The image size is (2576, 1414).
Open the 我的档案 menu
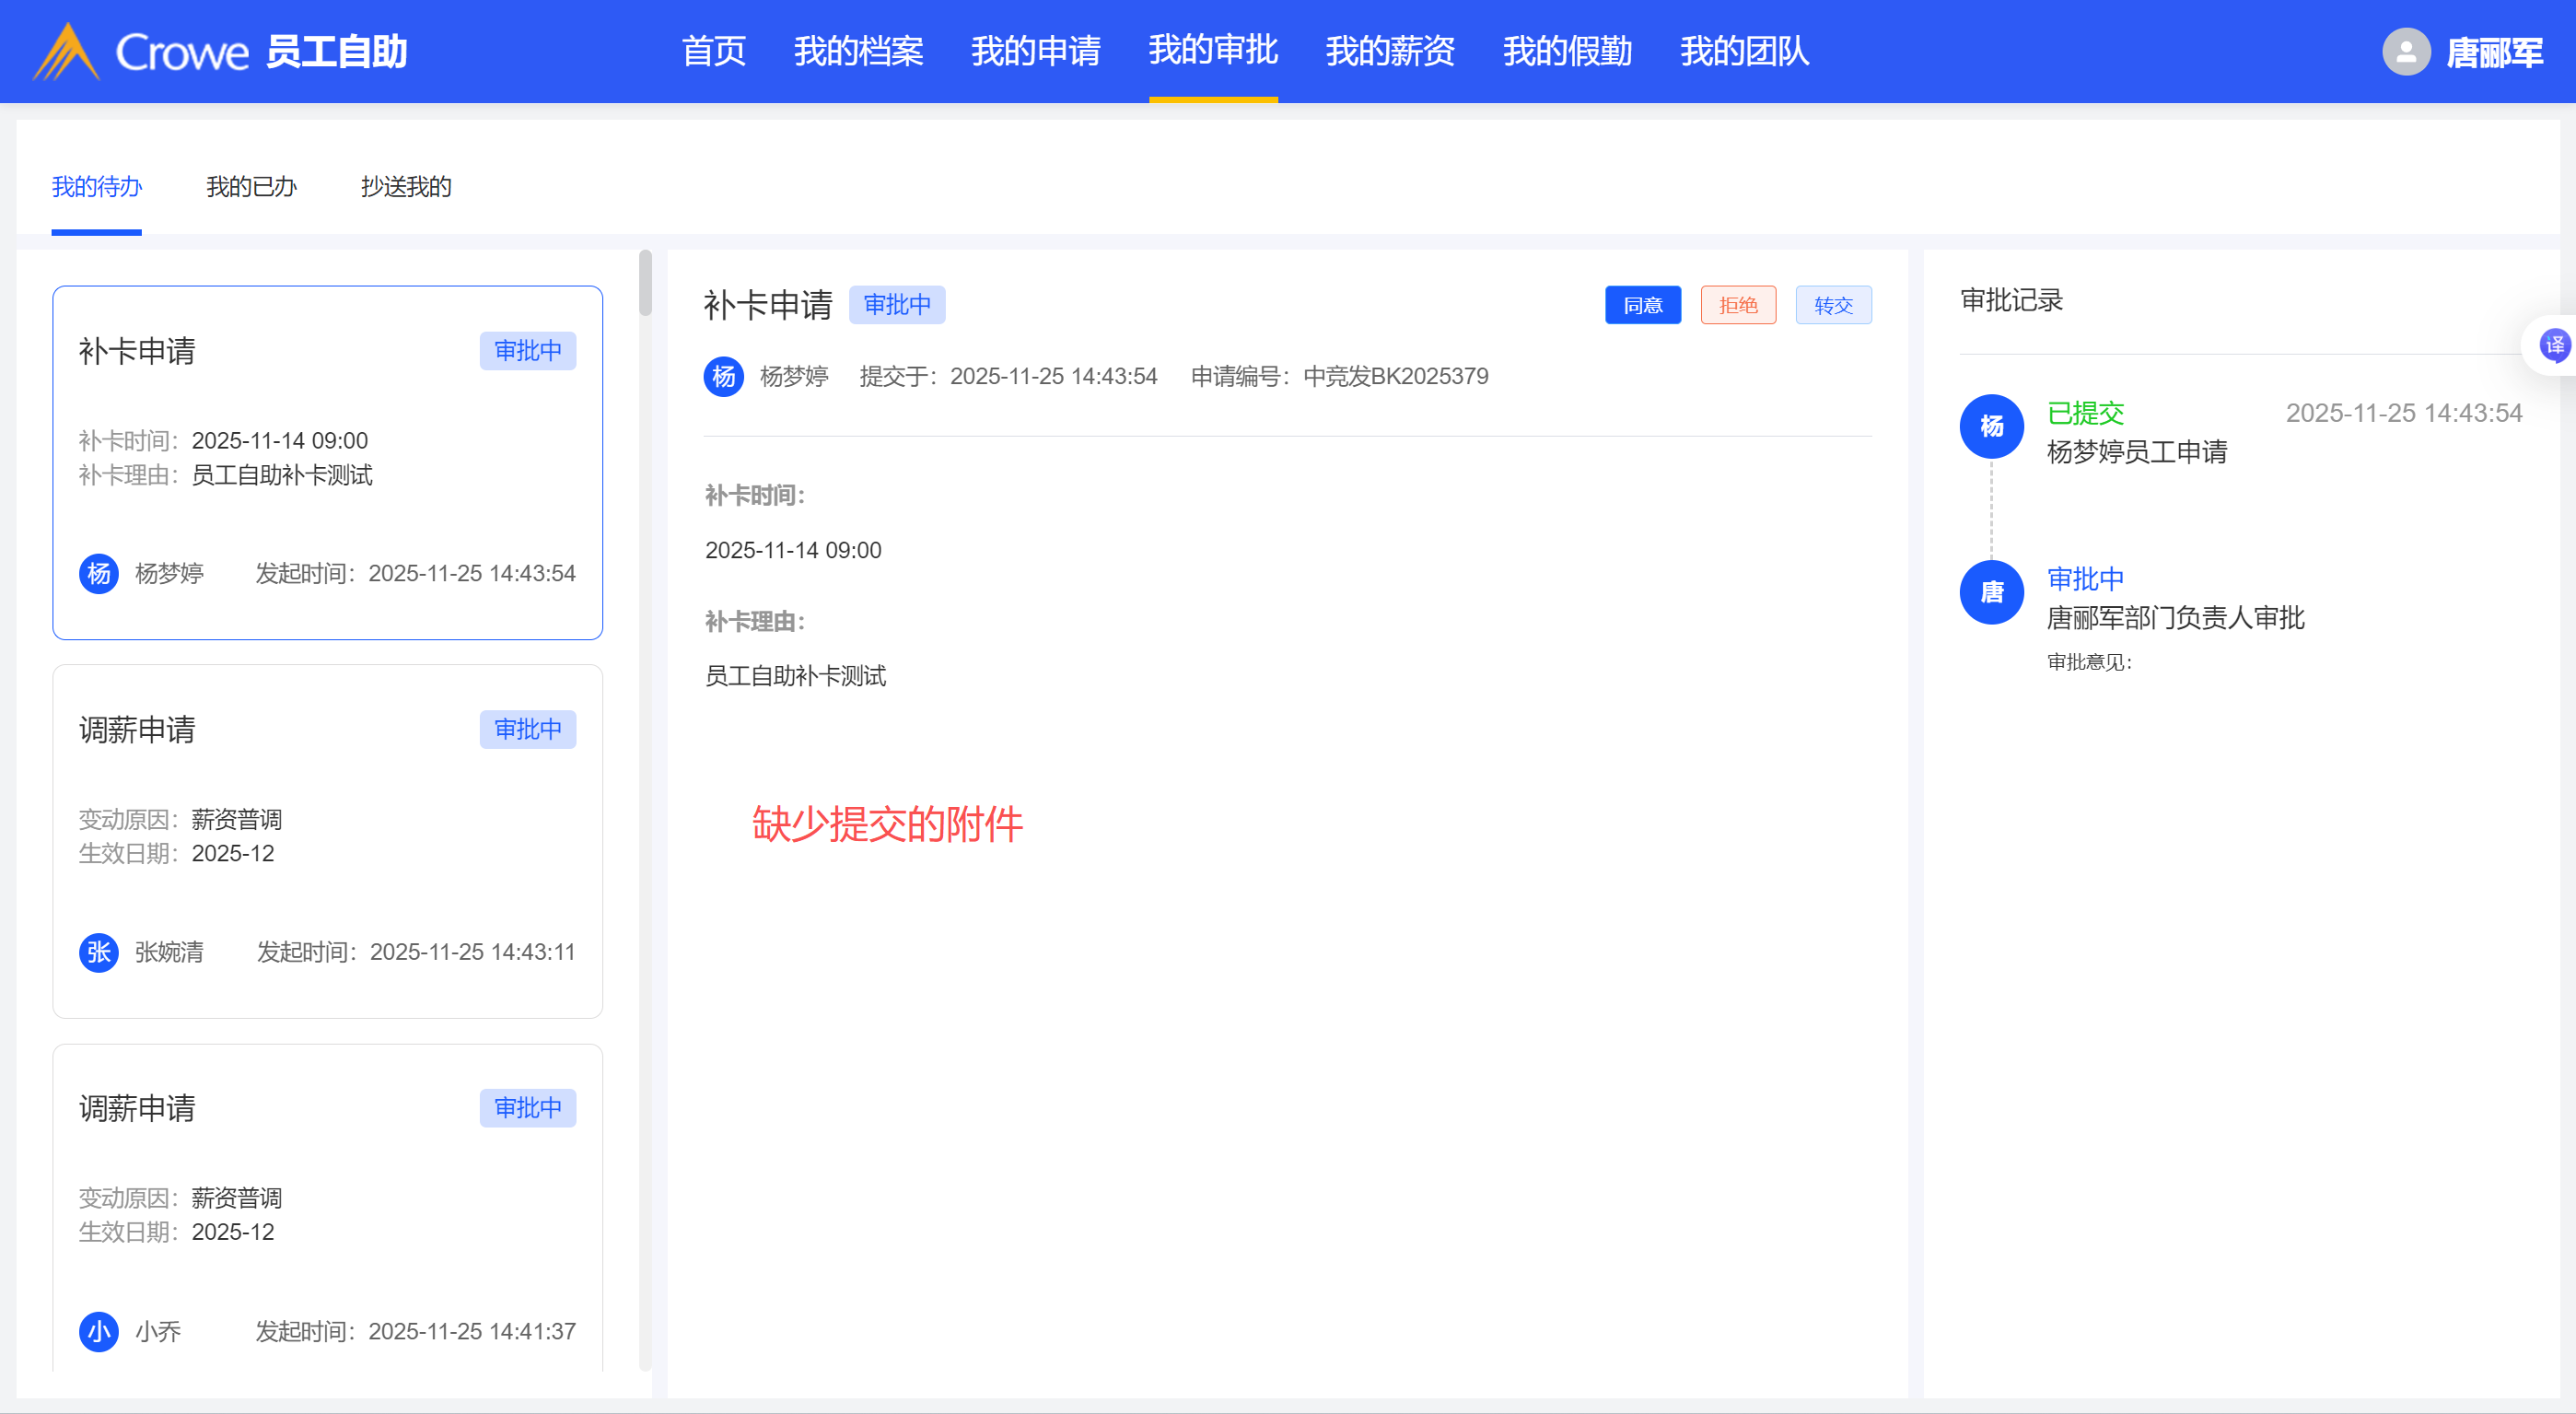tap(858, 52)
